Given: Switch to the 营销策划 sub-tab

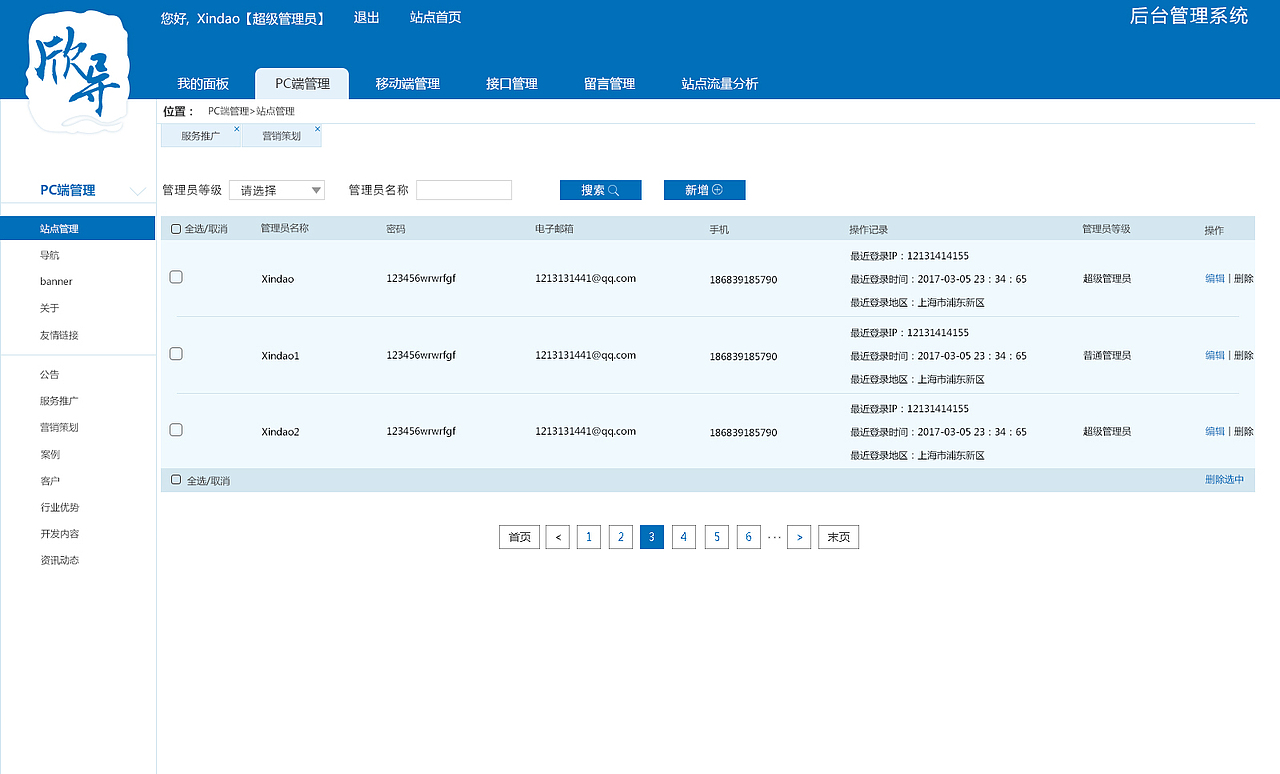Looking at the screenshot, I should [x=281, y=136].
